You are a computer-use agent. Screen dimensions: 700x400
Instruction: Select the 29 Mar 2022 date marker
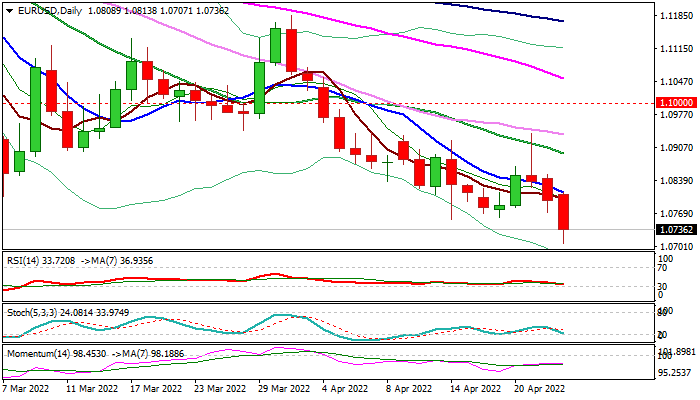pyautogui.click(x=283, y=385)
